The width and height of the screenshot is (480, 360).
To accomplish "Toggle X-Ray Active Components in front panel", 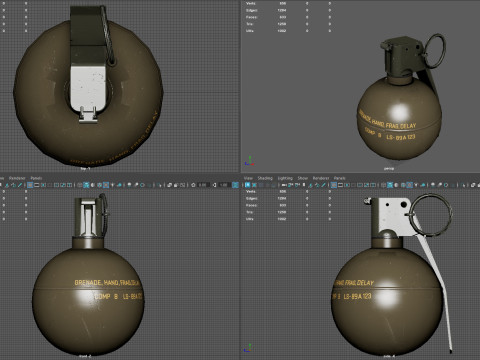I will (176, 185).
